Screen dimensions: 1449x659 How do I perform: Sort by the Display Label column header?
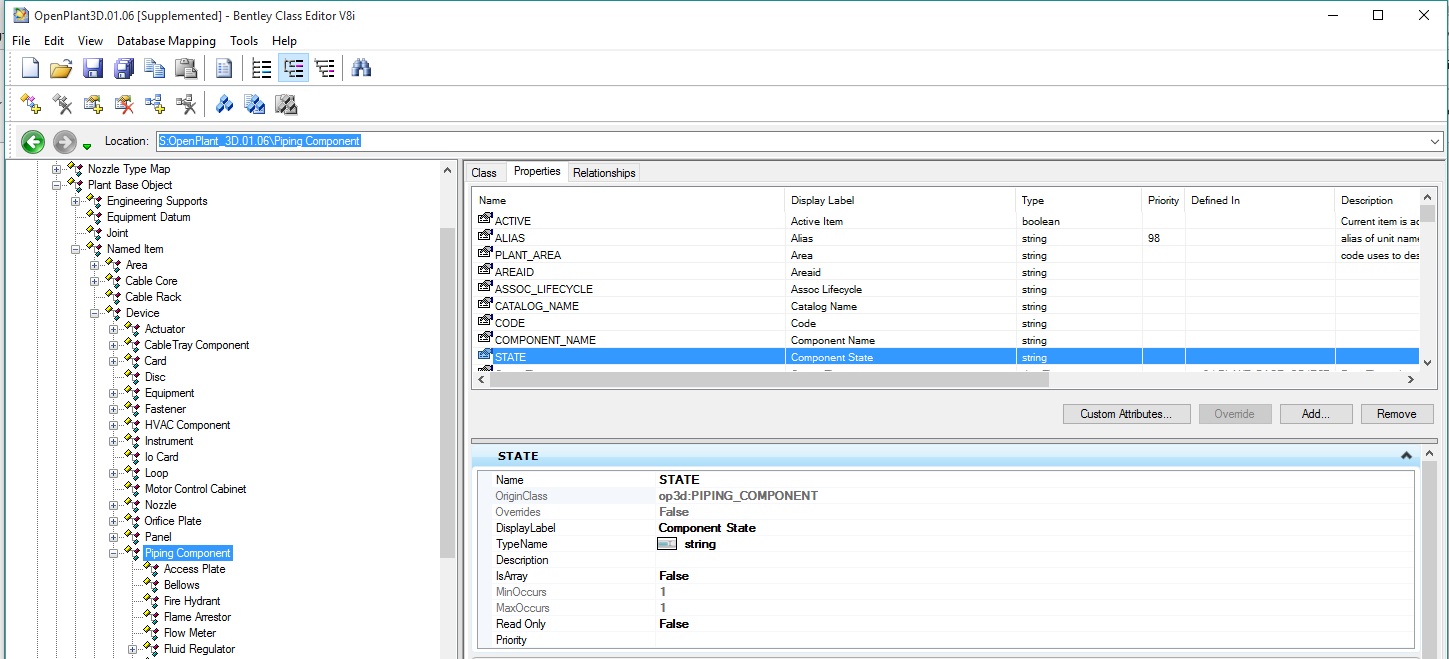point(900,200)
